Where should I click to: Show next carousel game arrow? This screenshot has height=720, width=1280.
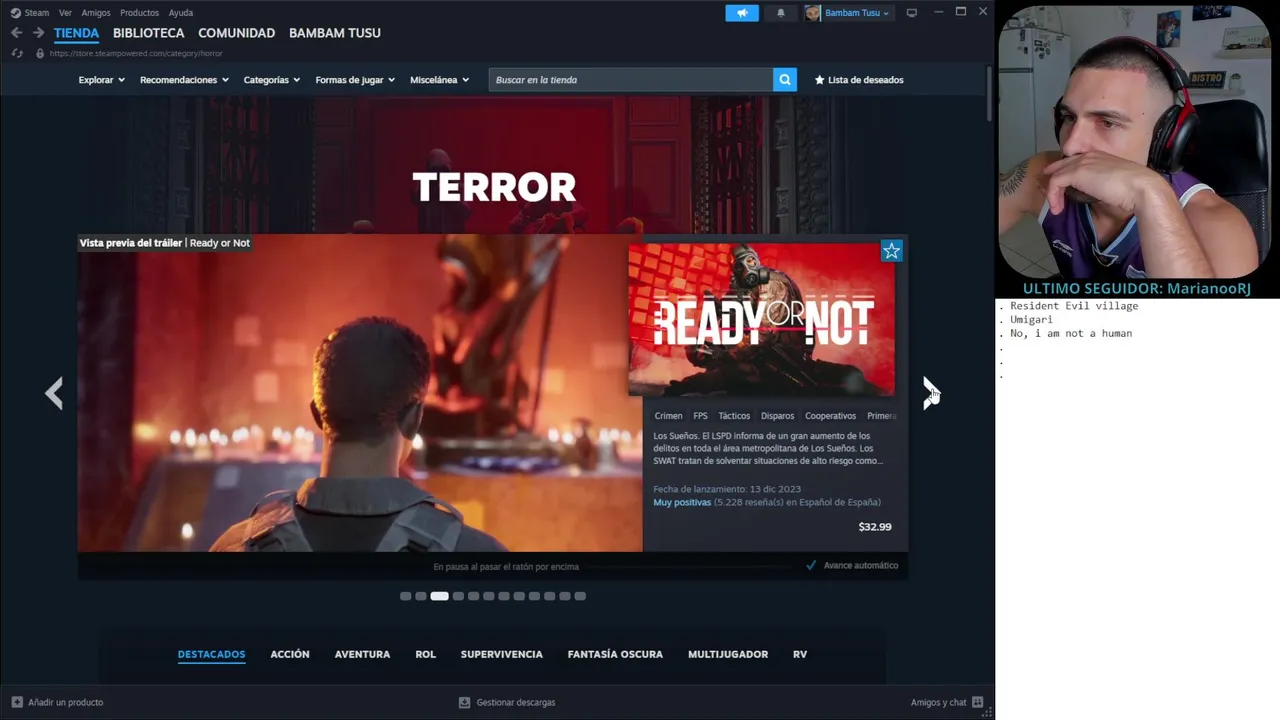pyautogui.click(x=931, y=393)
